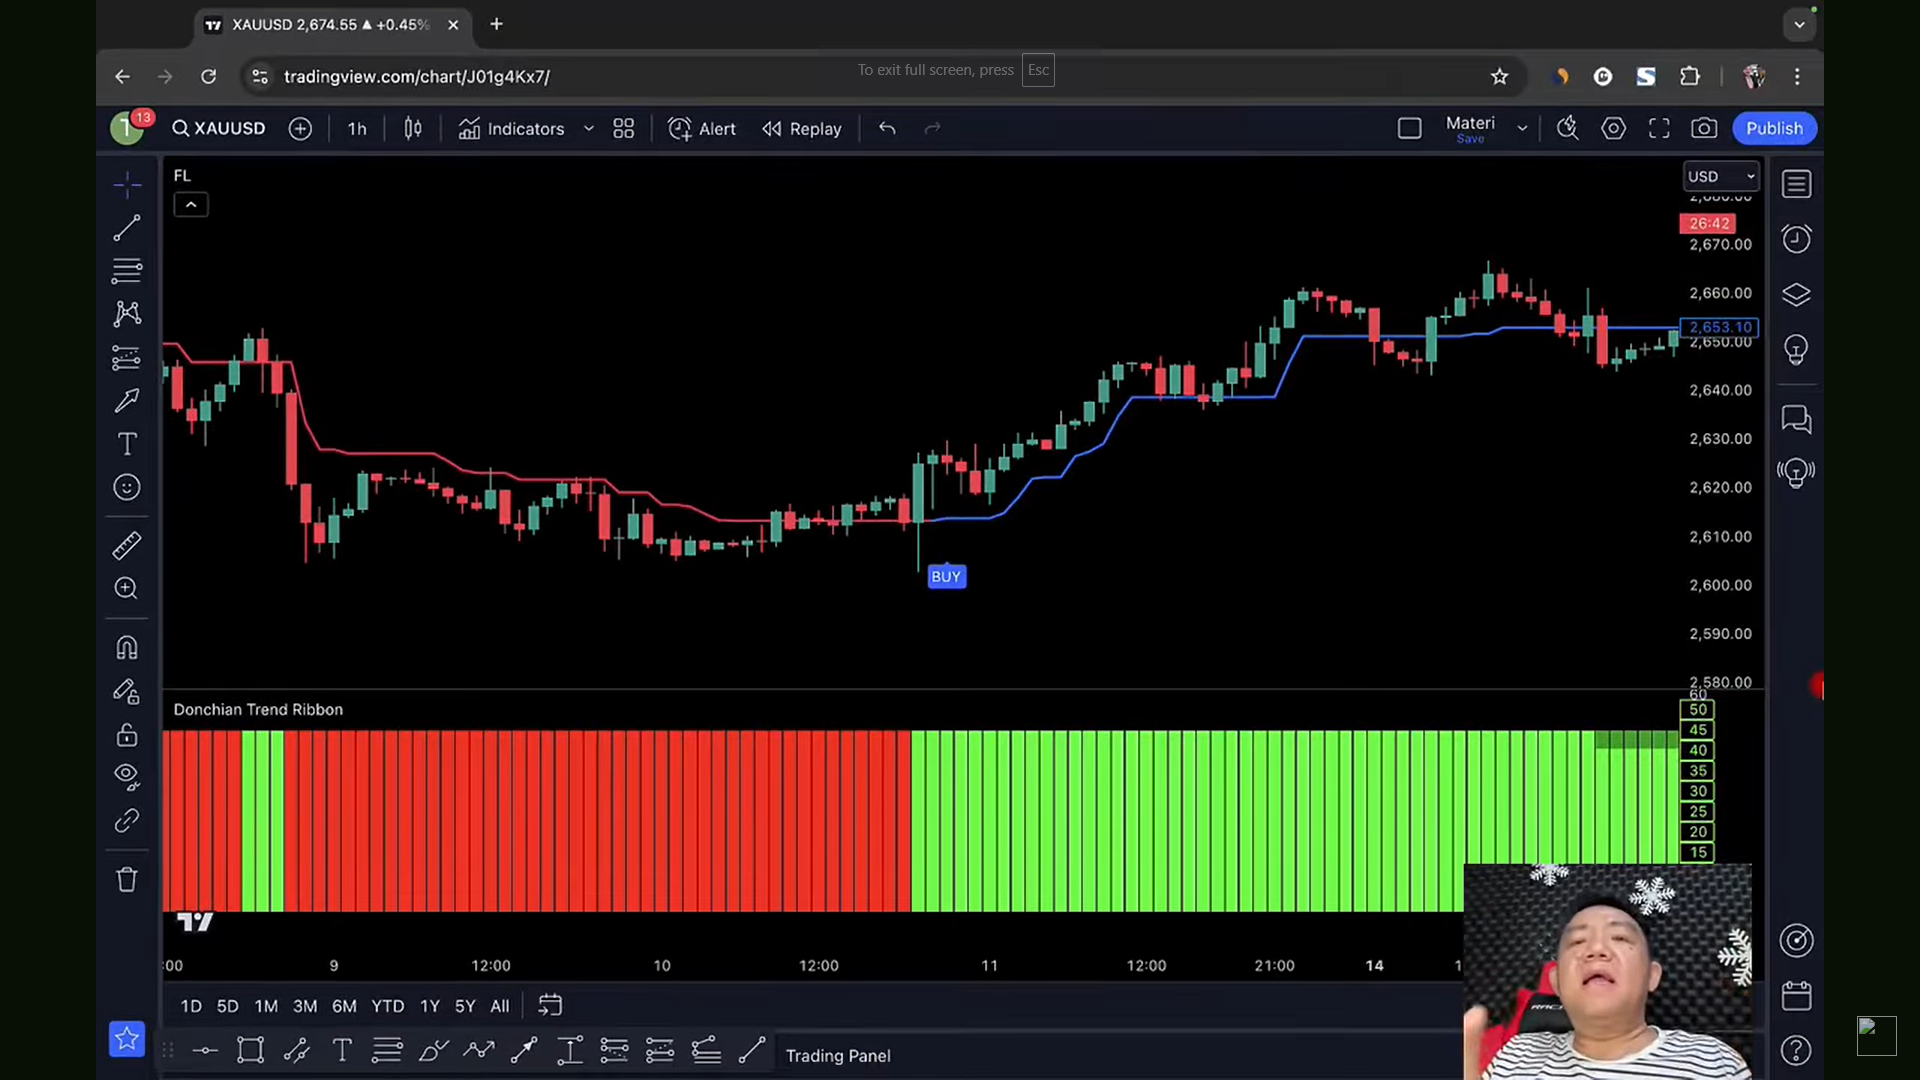The image size is (1920, 1080).
Task: Select the trend line drawing tool
Action: [x=127, y=228]
